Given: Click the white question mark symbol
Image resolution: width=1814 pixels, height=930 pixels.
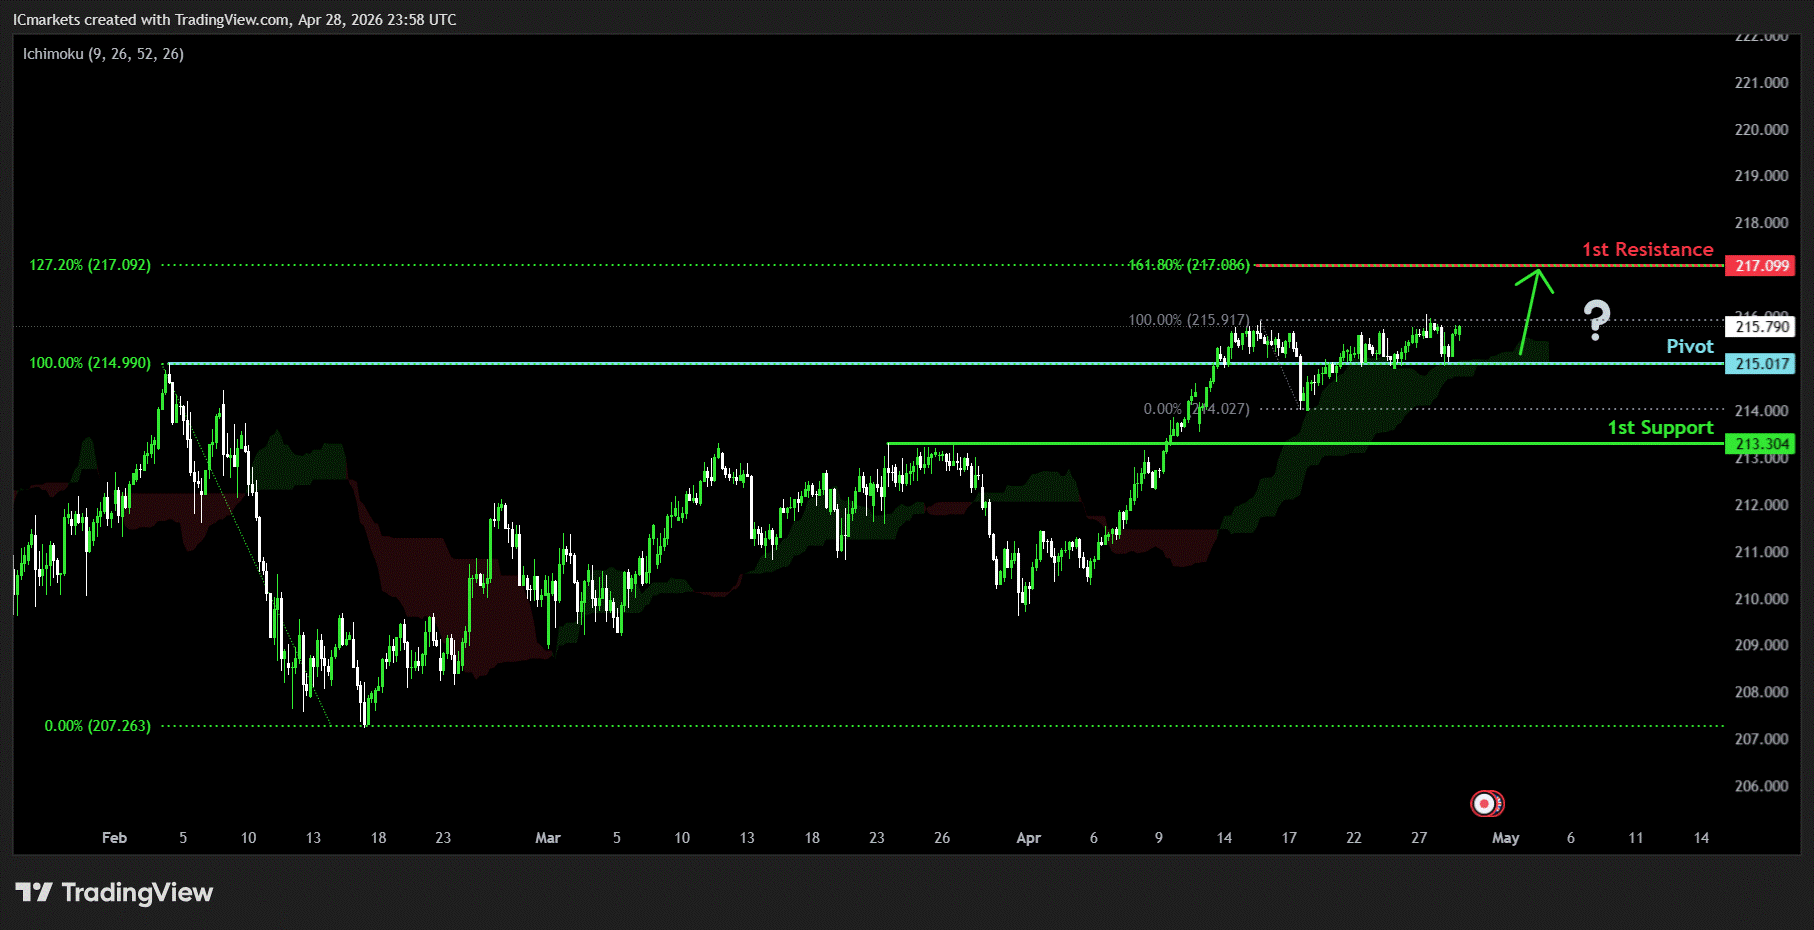Looking at the screenshot, I should tap(1596, 320).
